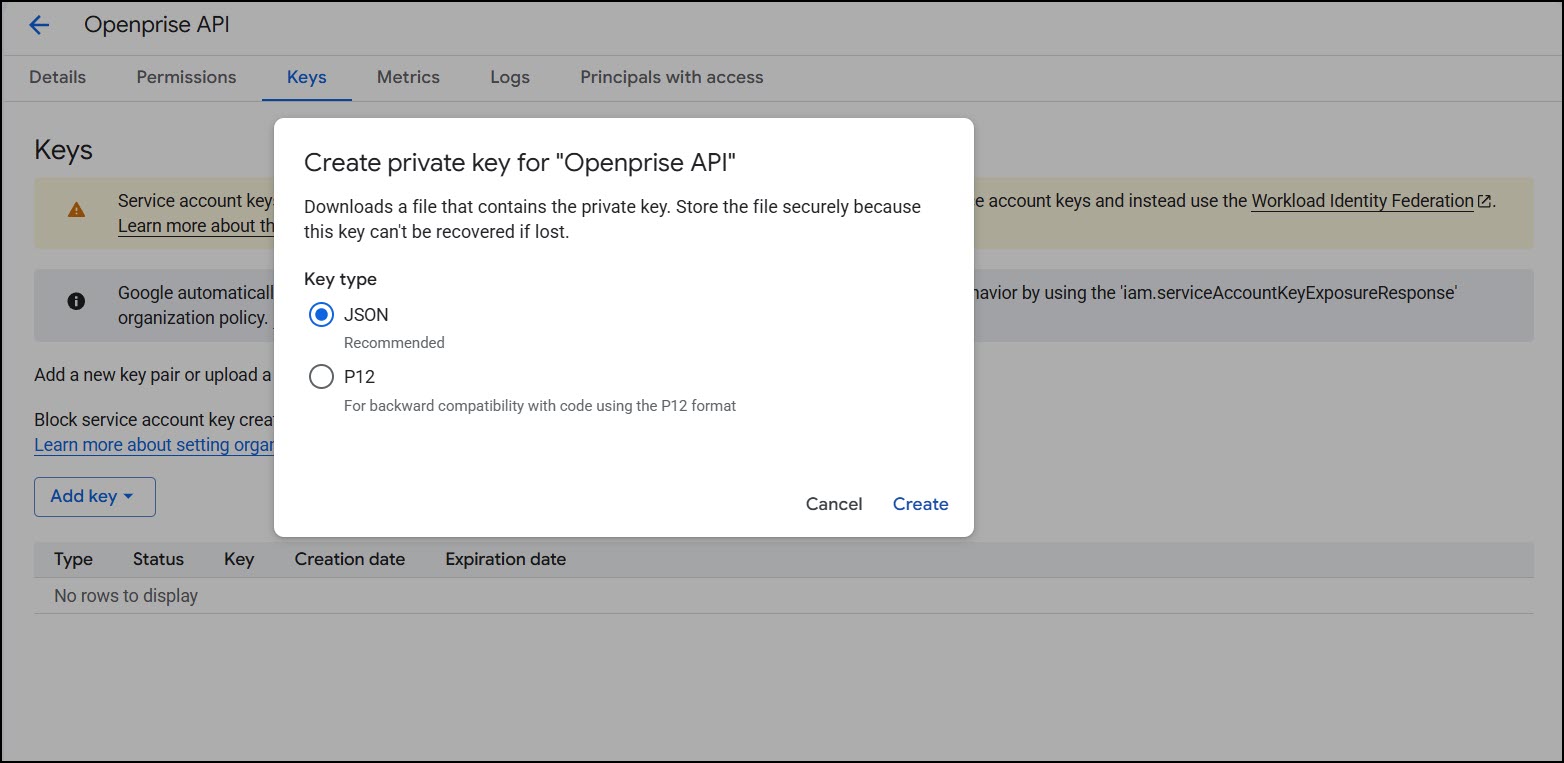This screenshot has width=1564, height=763.
Task: Click the No rows to display text
Action: (x=126, y=596)
